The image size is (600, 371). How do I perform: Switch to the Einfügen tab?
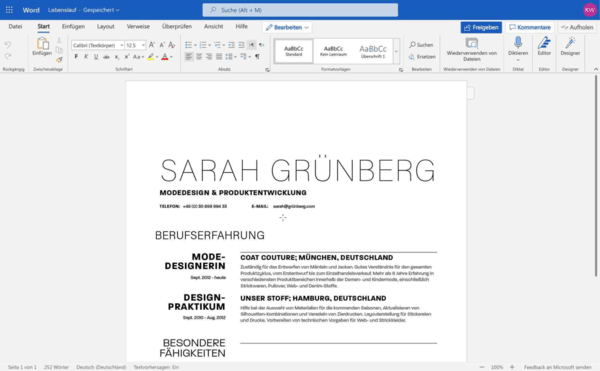click(x=73, y=26)
